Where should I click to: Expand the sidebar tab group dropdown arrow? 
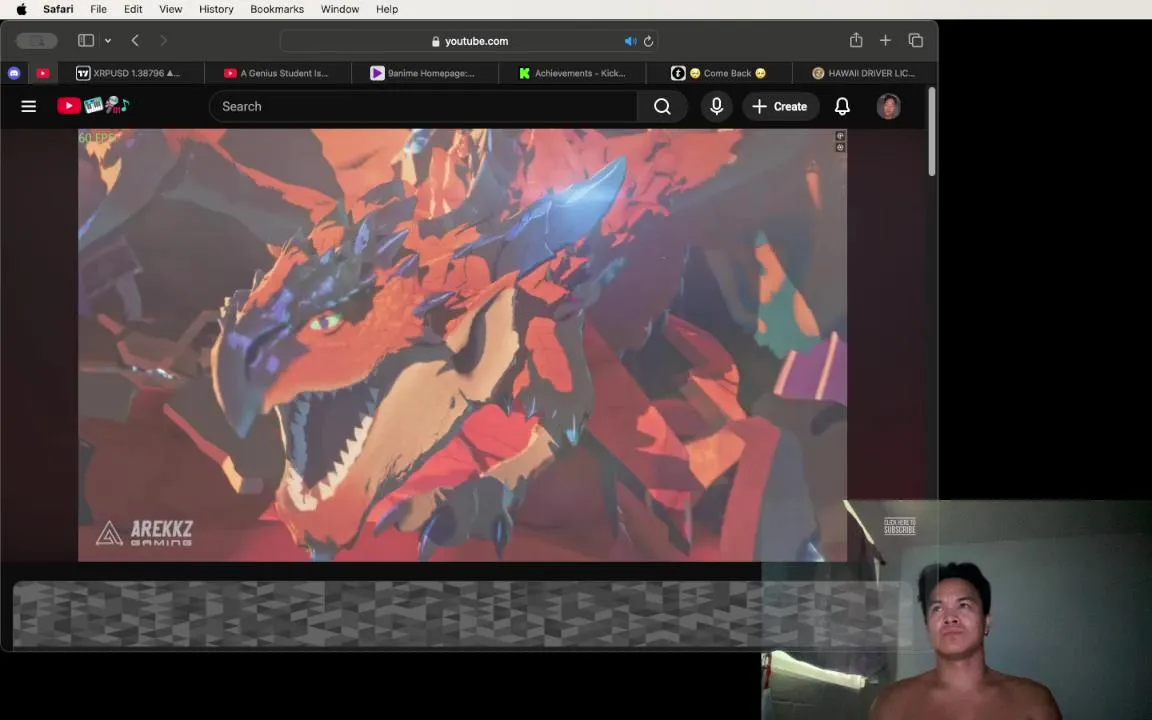(x=108, y=40)
